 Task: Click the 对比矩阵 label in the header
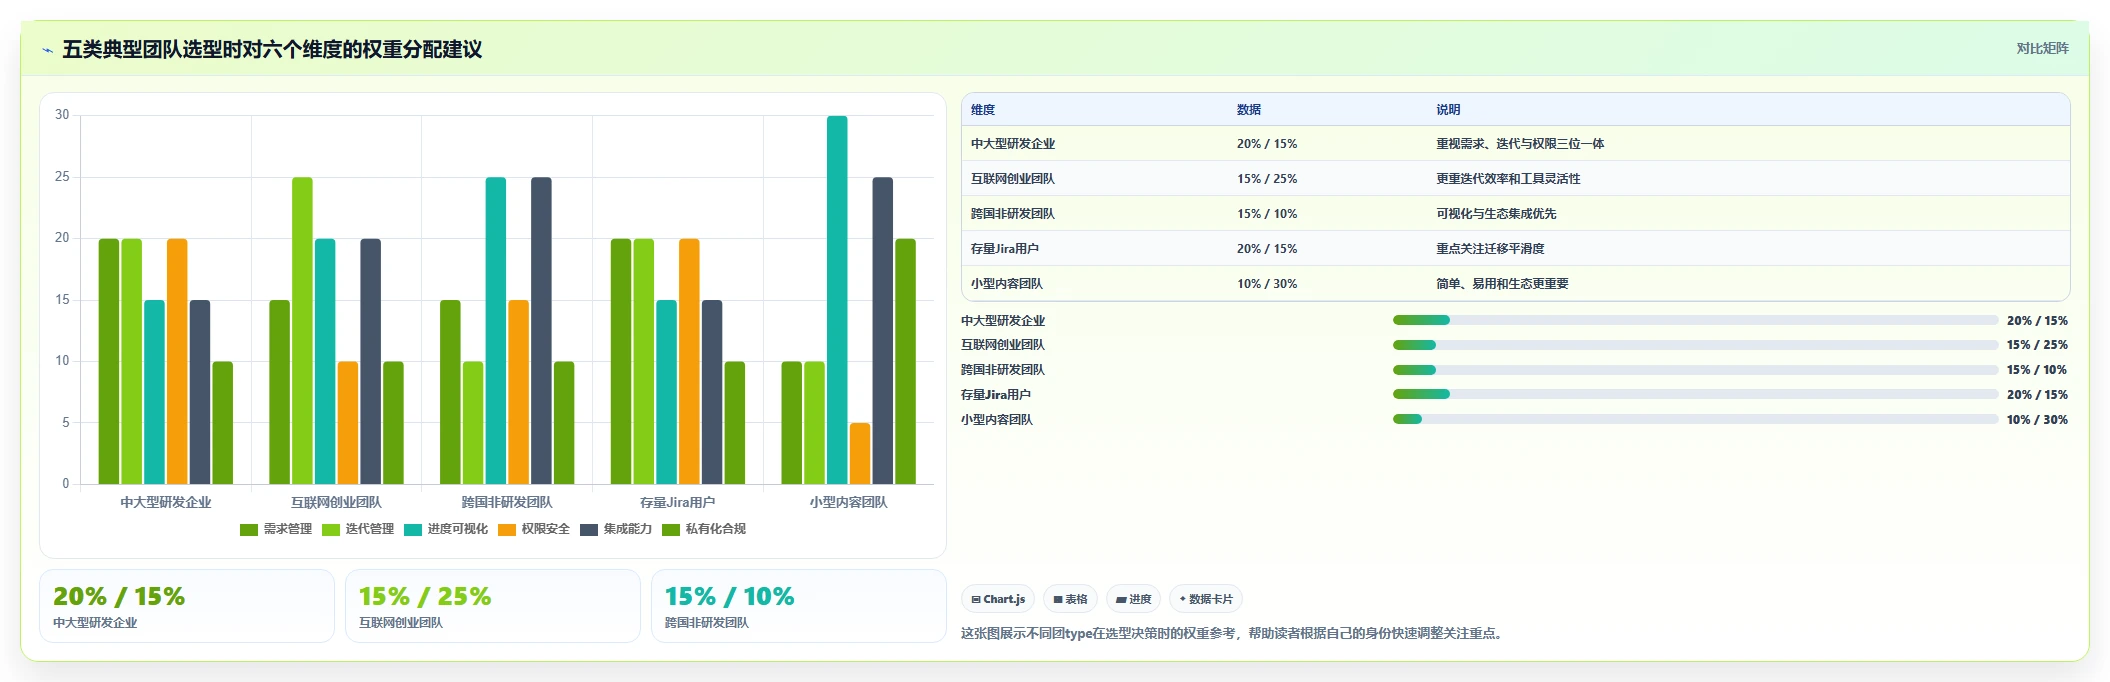pyautogui.click(x=2042, y=48)
